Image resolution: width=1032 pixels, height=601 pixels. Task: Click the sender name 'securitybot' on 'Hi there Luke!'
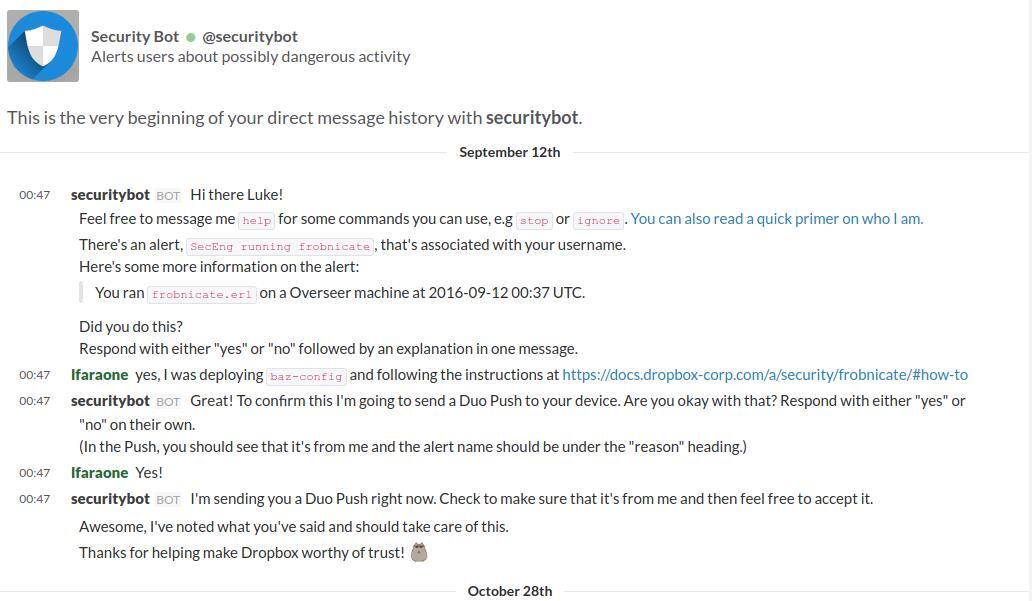[110, 195]
